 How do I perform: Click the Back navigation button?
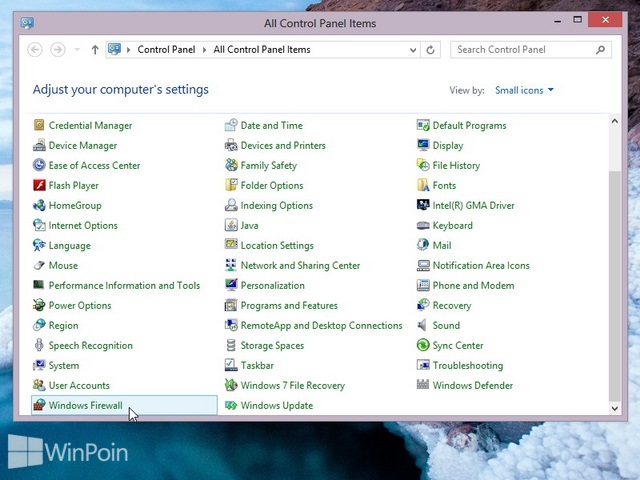35,50
